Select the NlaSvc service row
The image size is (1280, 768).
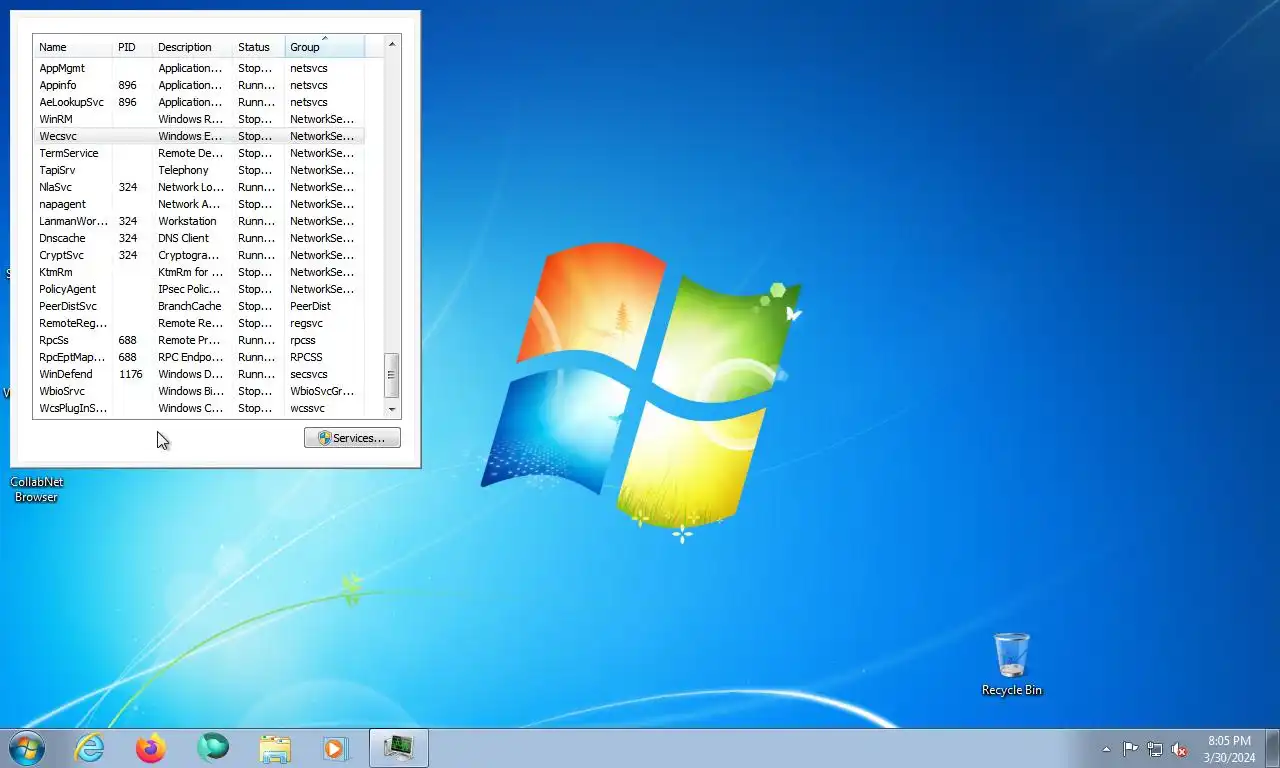pos(199,187)
